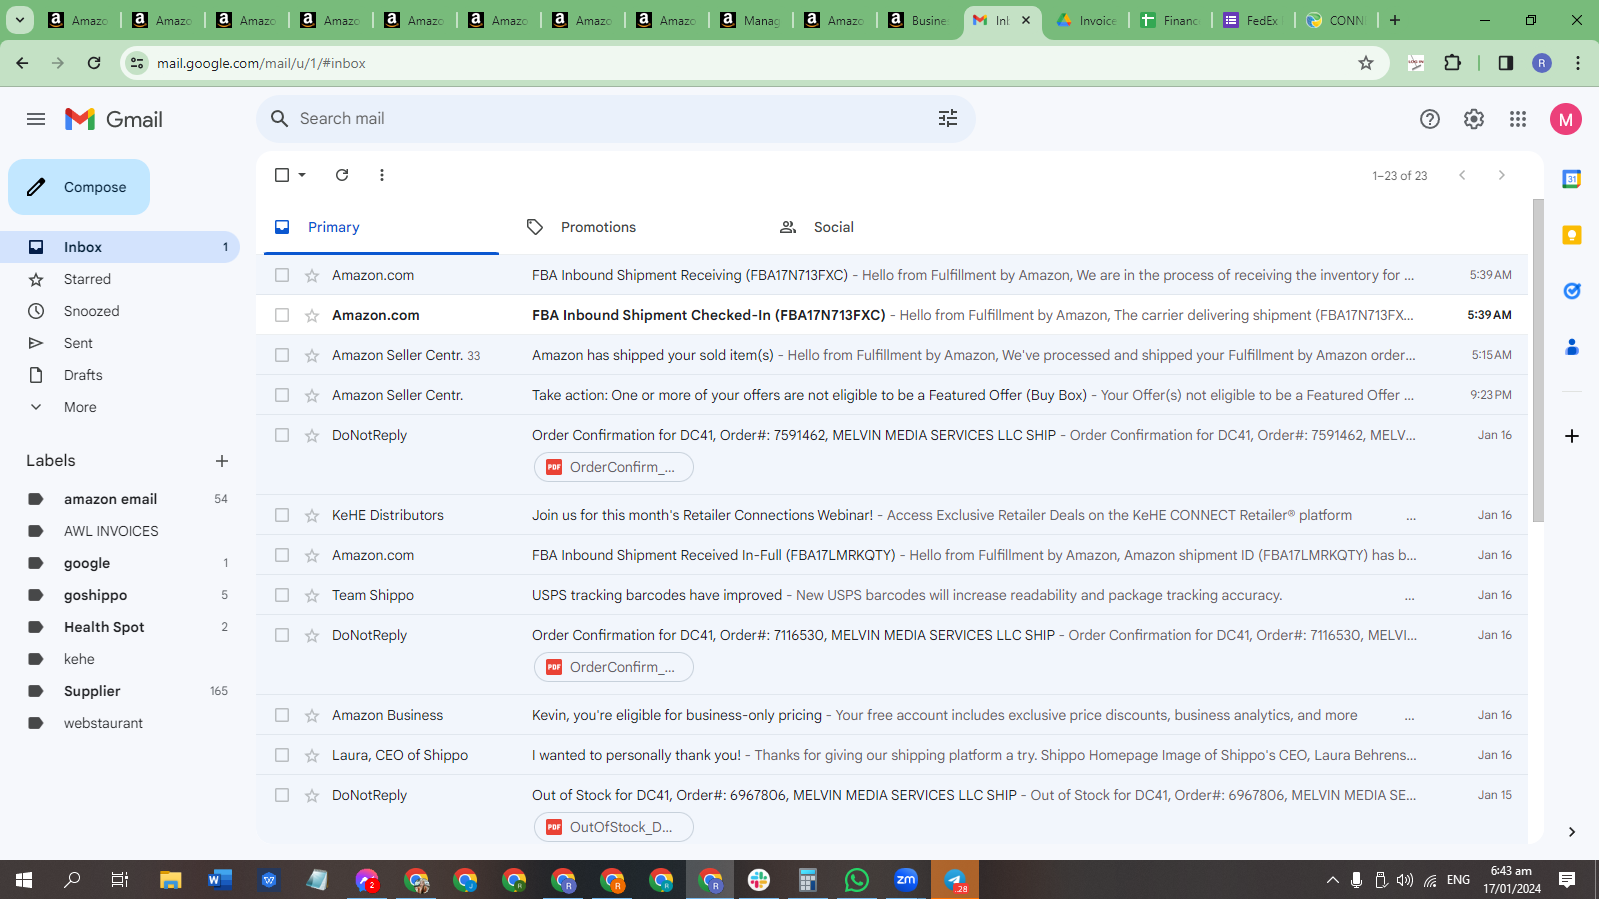Open Google Keep side panel icon
The height and width of the screenshot is (899, 1599).
pos(1572,235)
